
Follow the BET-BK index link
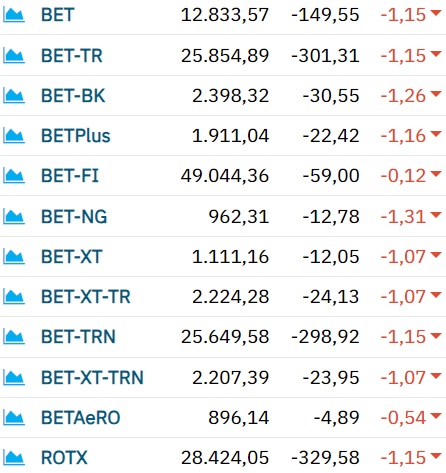point(73,96)
